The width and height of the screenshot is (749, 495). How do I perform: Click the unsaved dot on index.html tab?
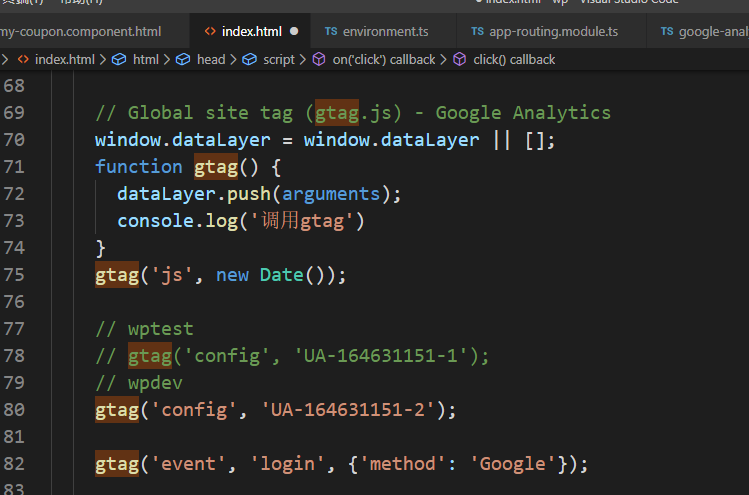(x=294, y=31)
